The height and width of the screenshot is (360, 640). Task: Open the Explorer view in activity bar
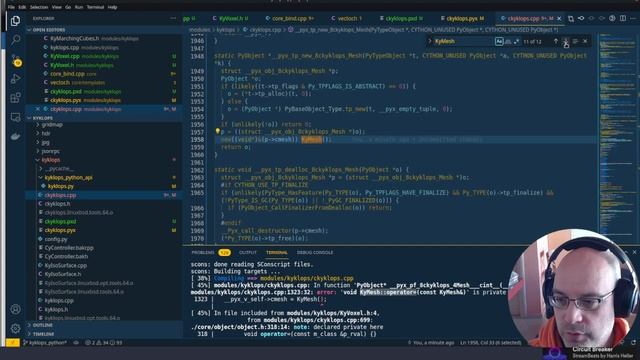16,20
